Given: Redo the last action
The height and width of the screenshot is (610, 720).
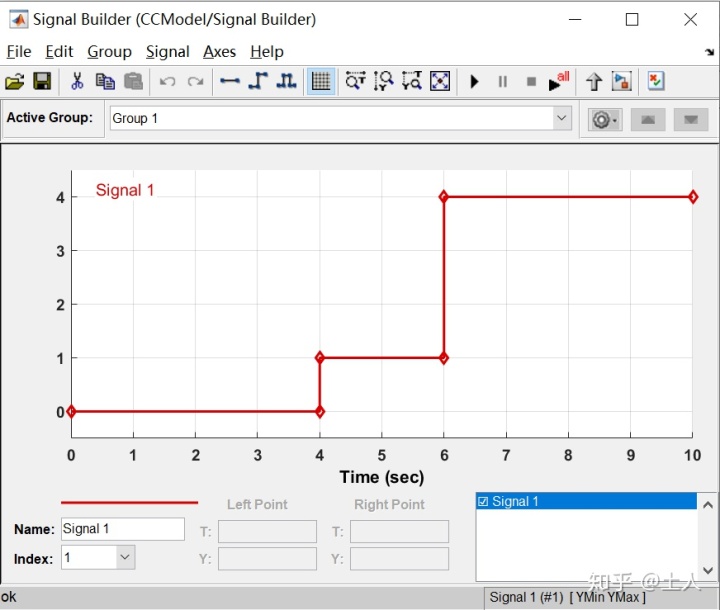Looking at the screenshot, I should [195, 82].
